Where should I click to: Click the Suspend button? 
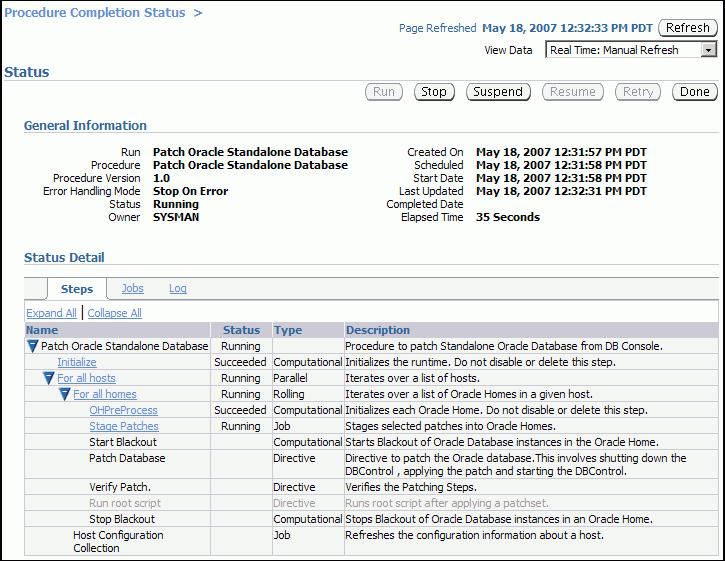[x=497, y=92]
